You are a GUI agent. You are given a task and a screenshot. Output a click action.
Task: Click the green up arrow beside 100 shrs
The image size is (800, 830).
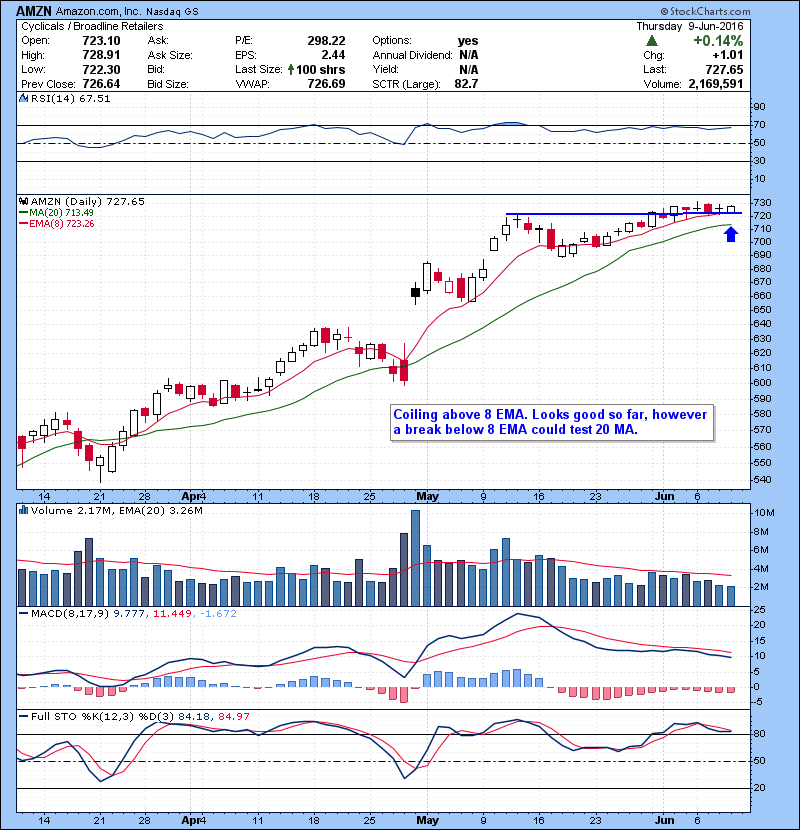coord(291,69)
